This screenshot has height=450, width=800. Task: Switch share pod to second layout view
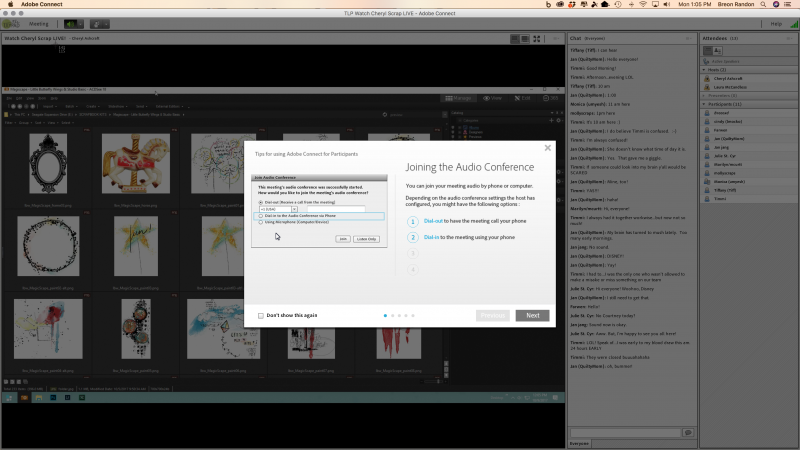(525, 39)
